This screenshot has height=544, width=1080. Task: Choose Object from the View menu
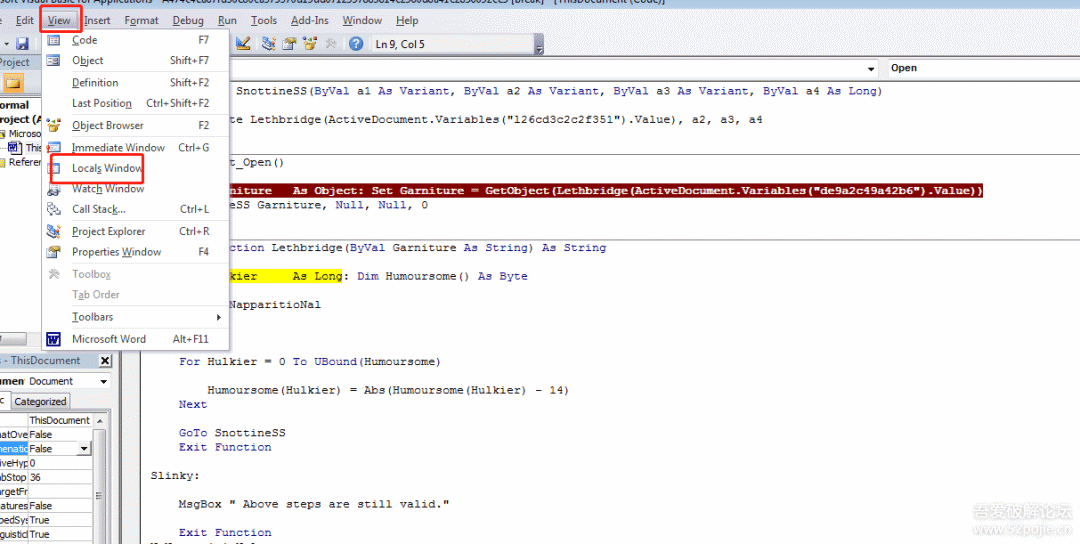coord(136,61)
